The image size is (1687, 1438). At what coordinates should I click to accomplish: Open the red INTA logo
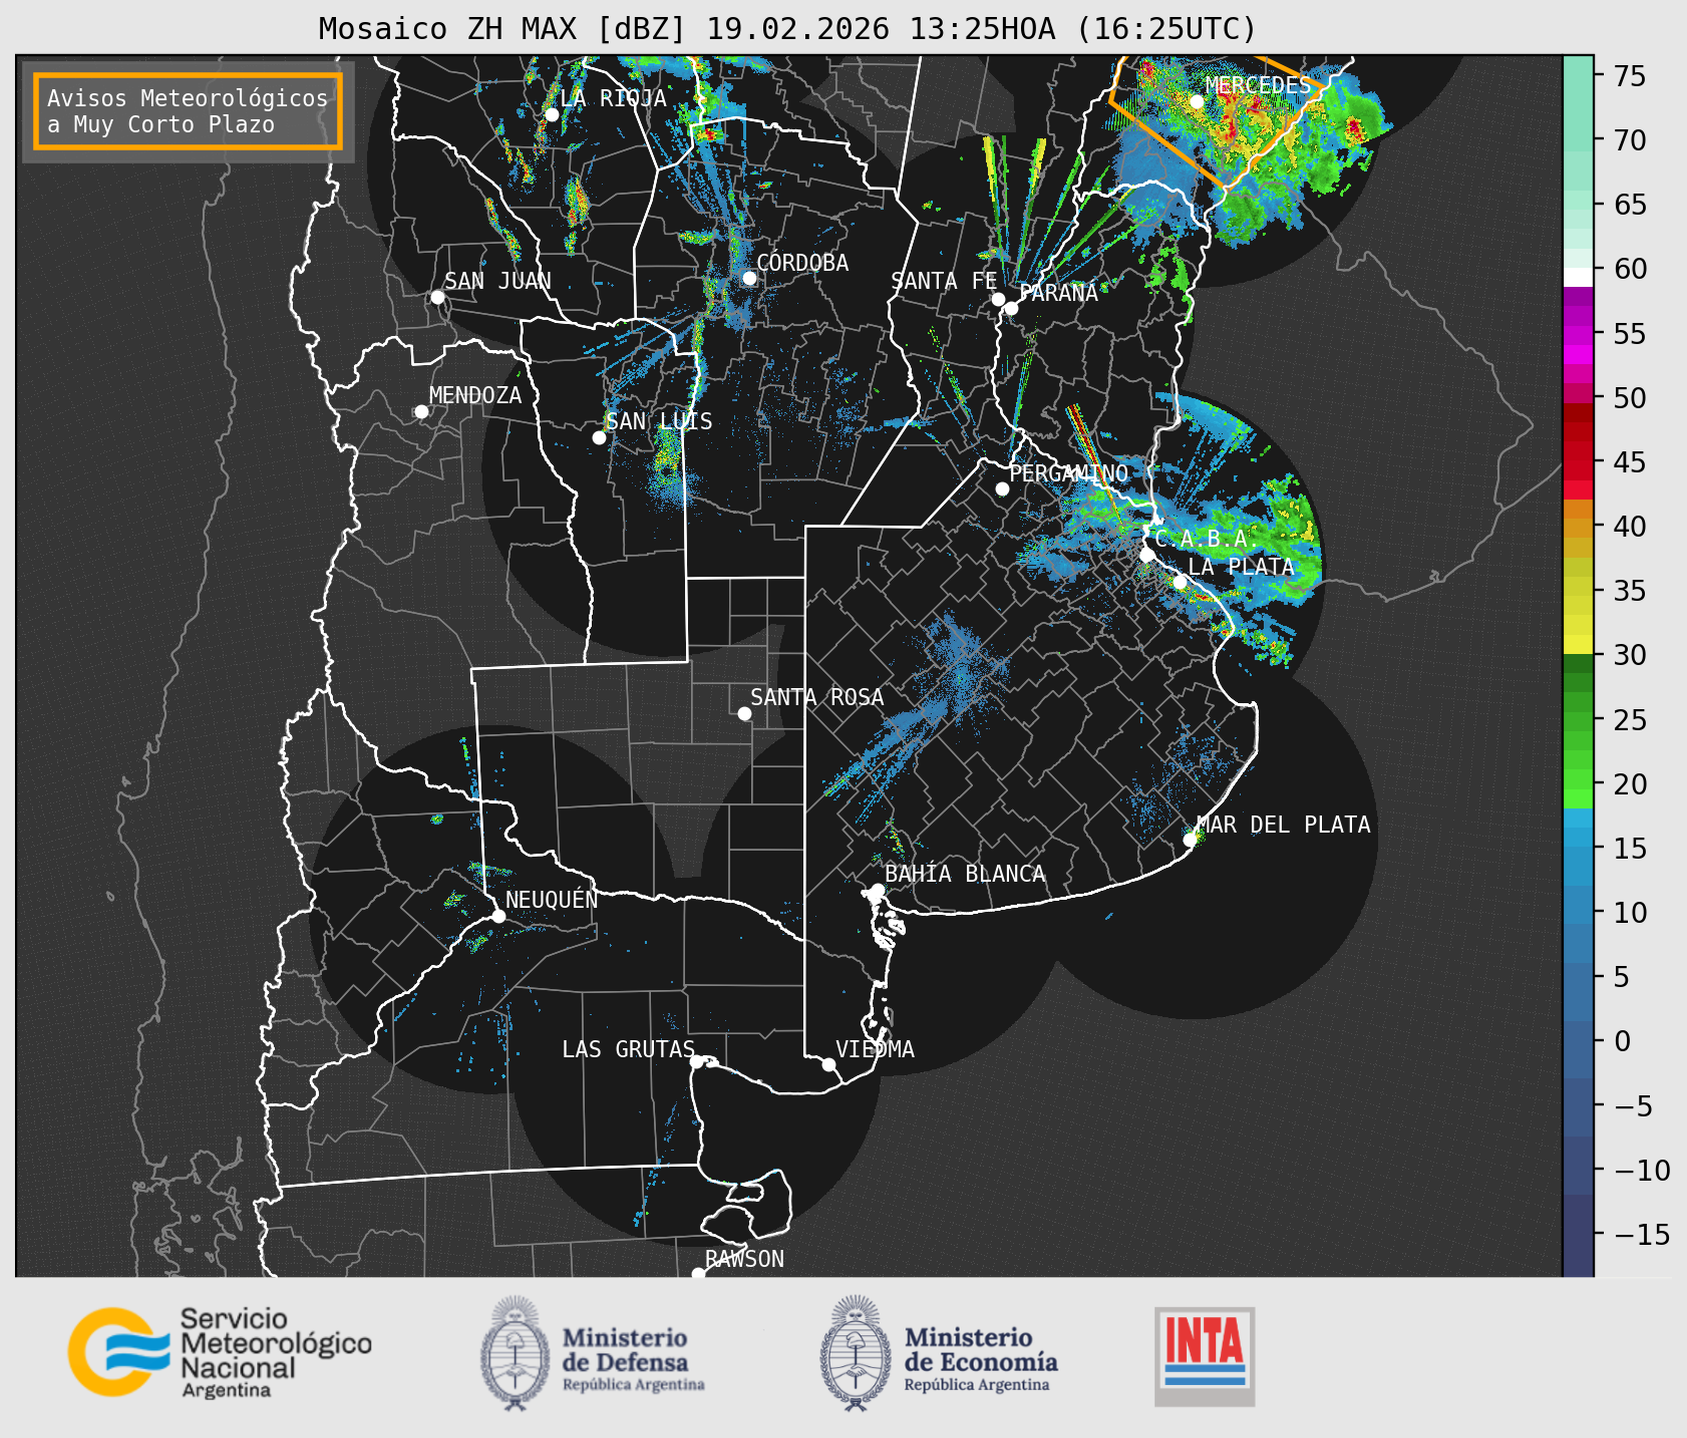[x=1205, y=1356]
